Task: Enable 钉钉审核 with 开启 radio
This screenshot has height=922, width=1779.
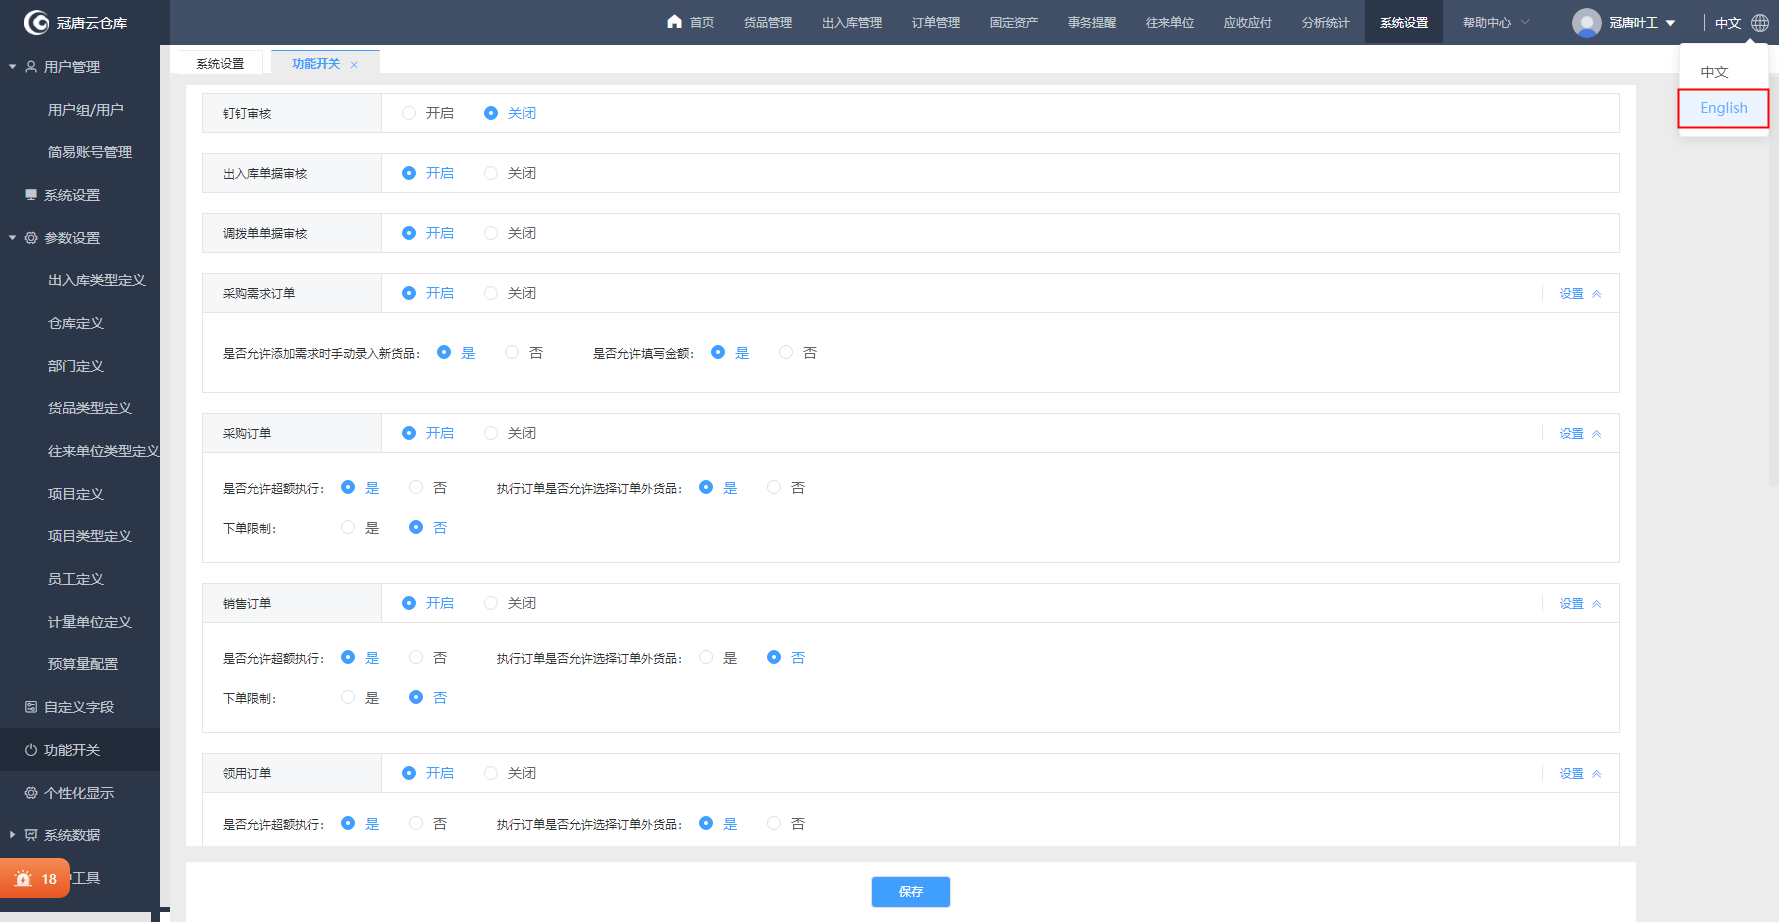Action: (x=409, y=113)
